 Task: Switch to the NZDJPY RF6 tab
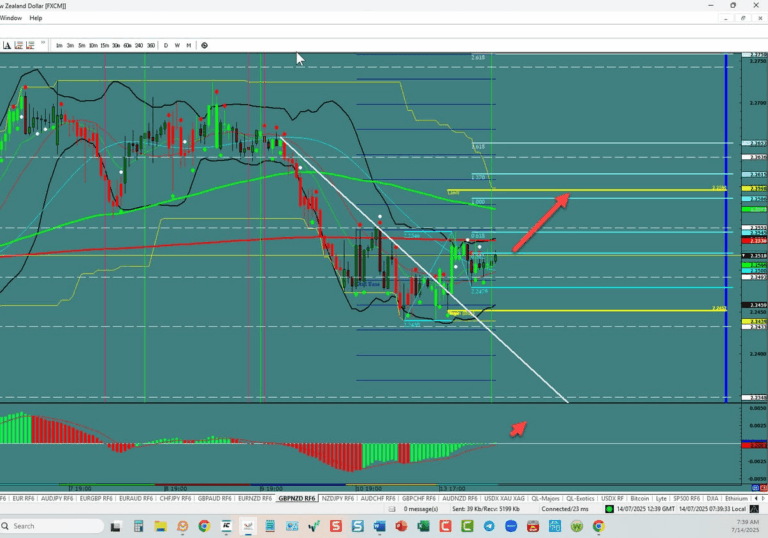coord(338,498)
